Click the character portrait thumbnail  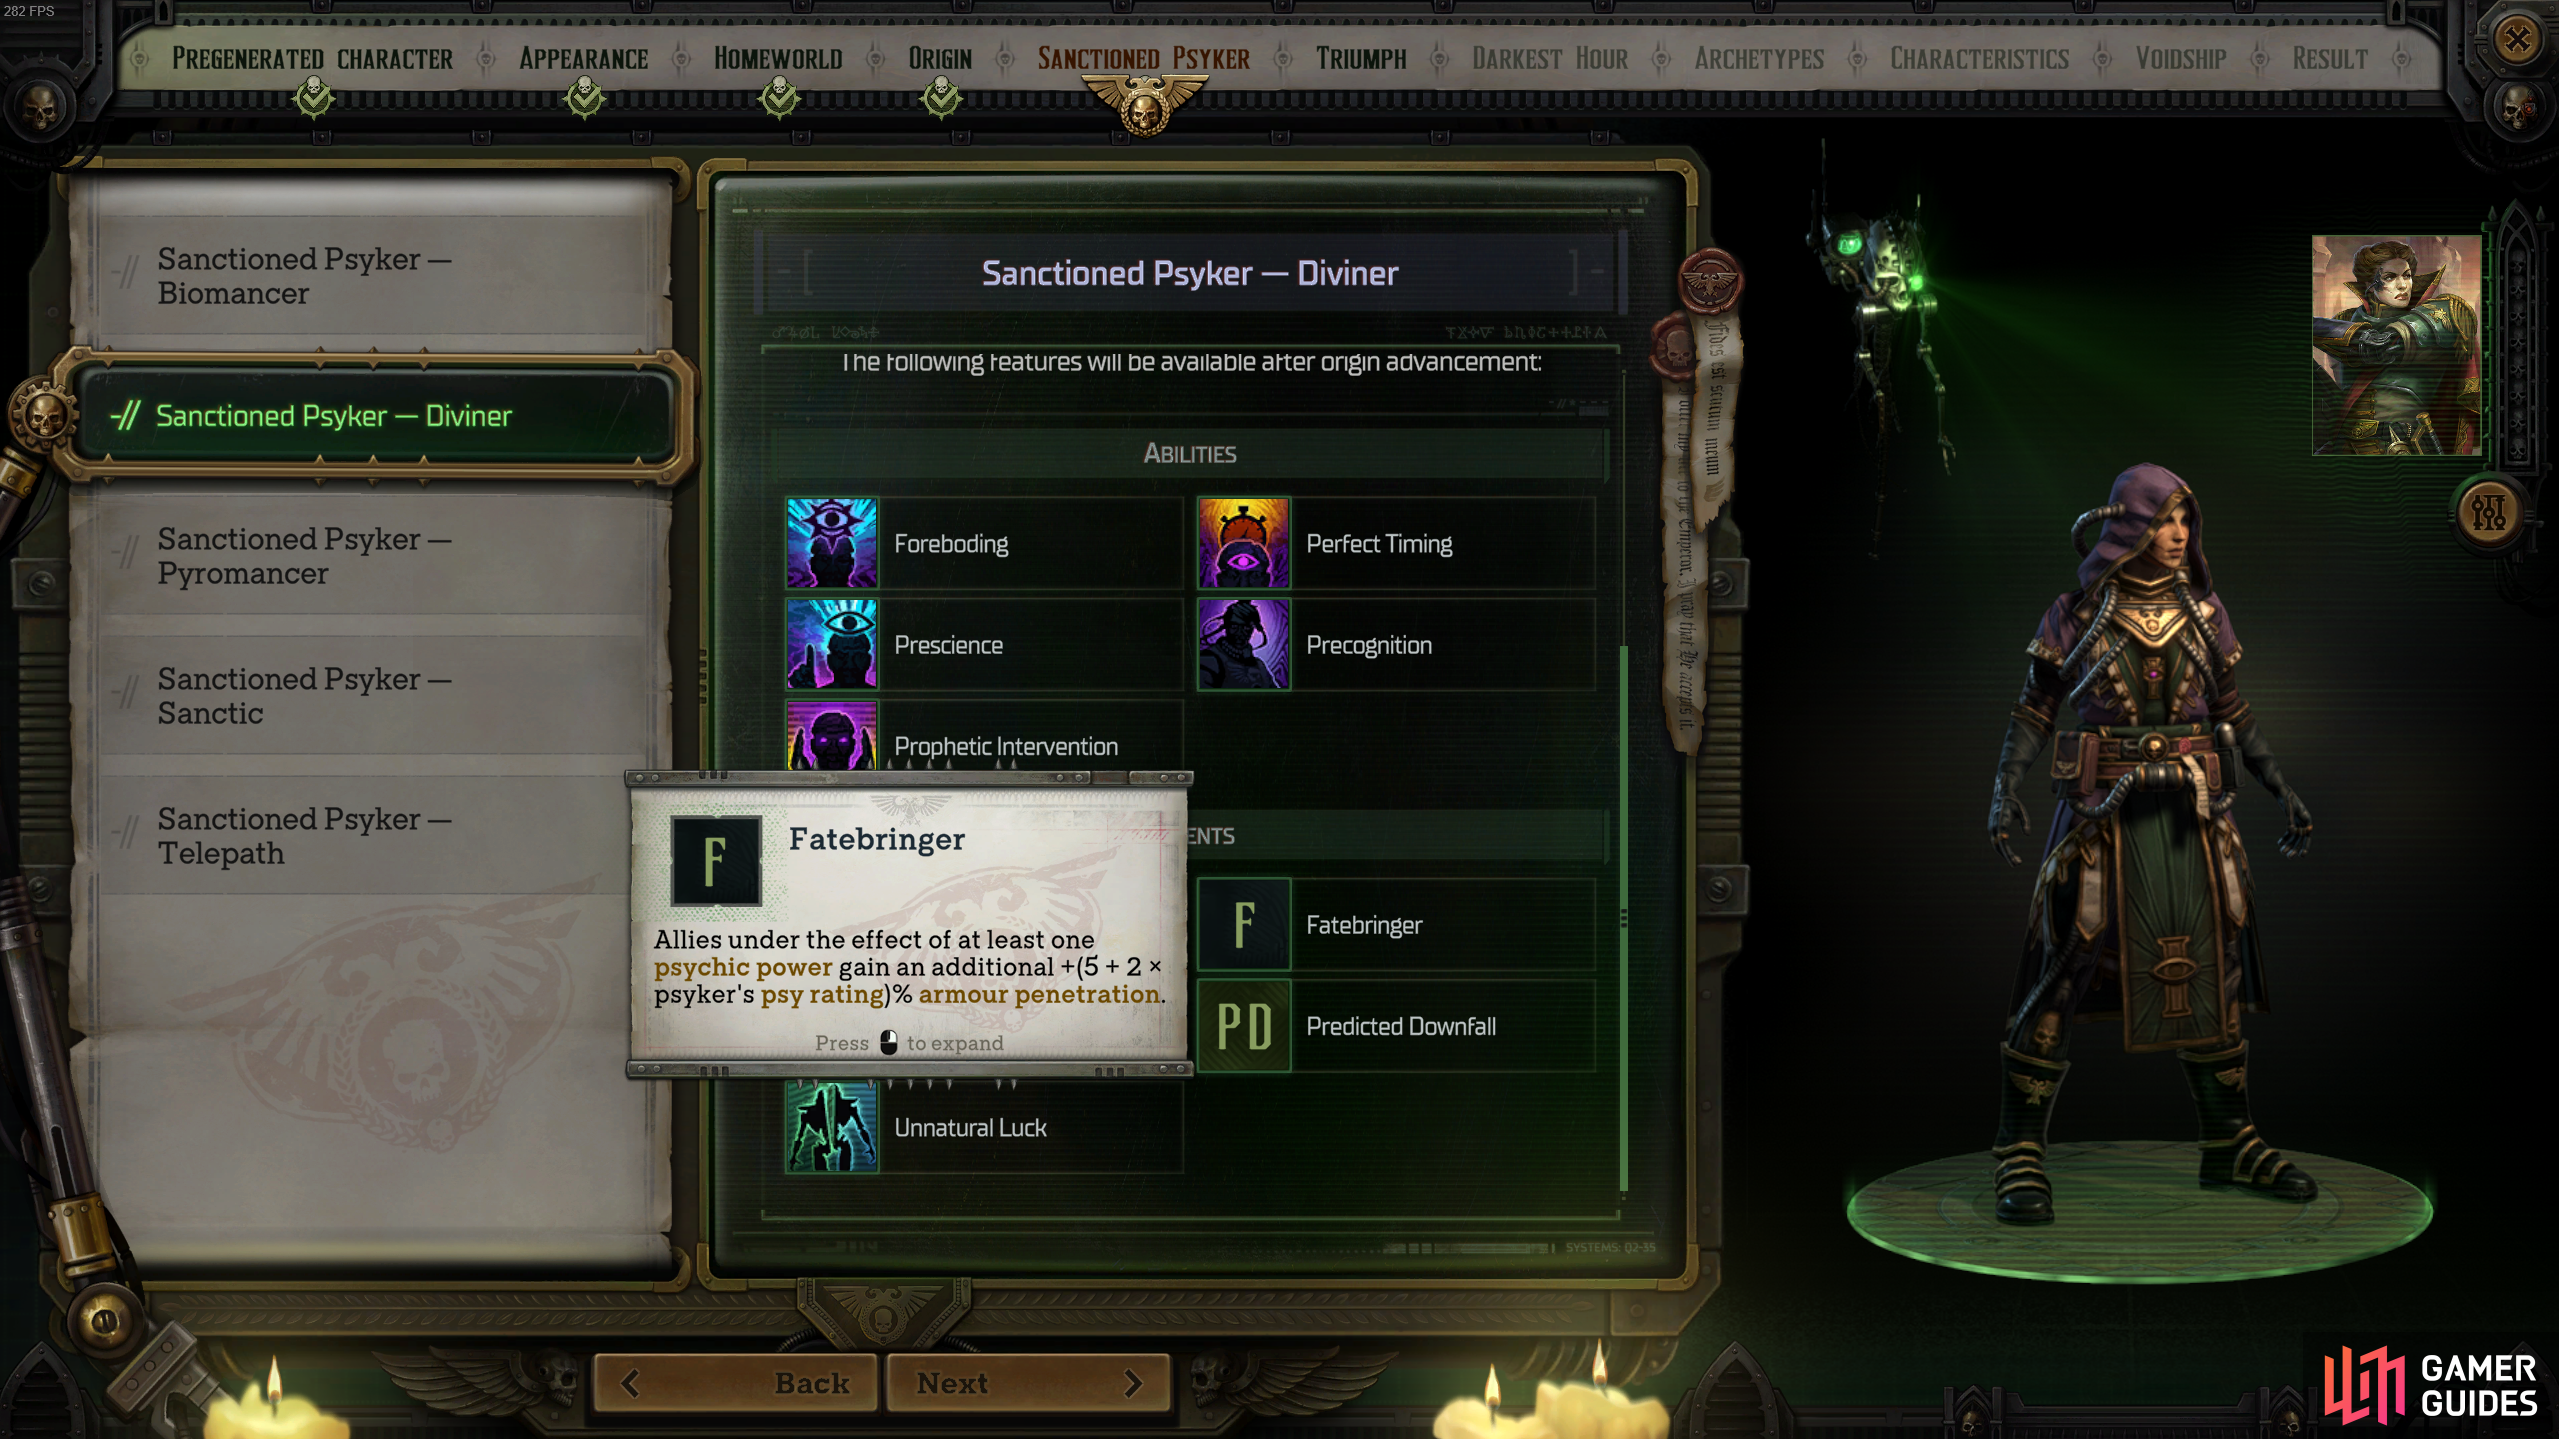(x=2396, y=346)
